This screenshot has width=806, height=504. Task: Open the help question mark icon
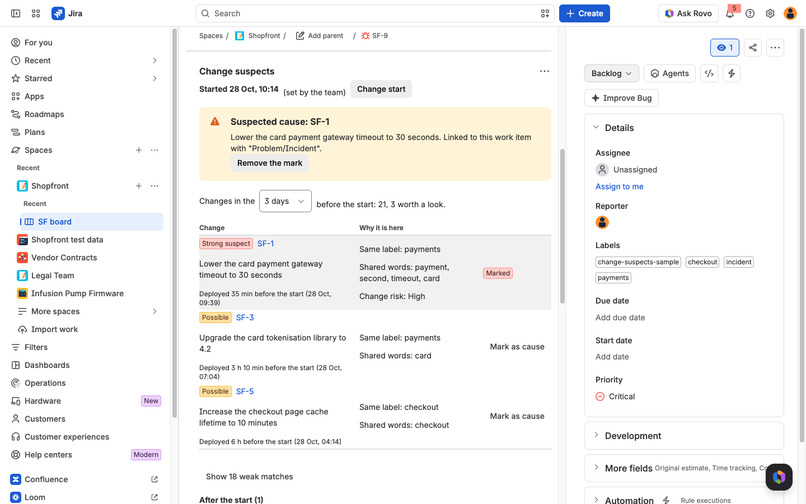[750, 13]
